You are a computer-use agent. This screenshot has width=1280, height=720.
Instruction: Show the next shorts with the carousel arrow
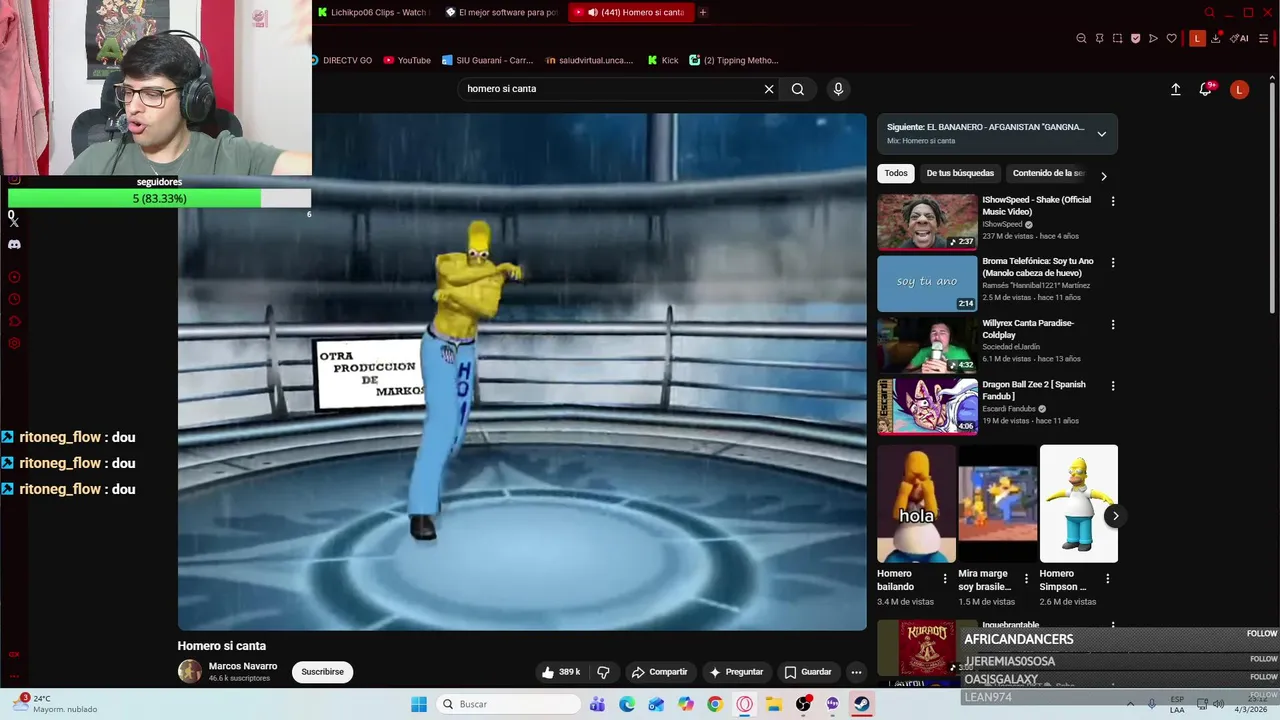[x=1115, y=516]
